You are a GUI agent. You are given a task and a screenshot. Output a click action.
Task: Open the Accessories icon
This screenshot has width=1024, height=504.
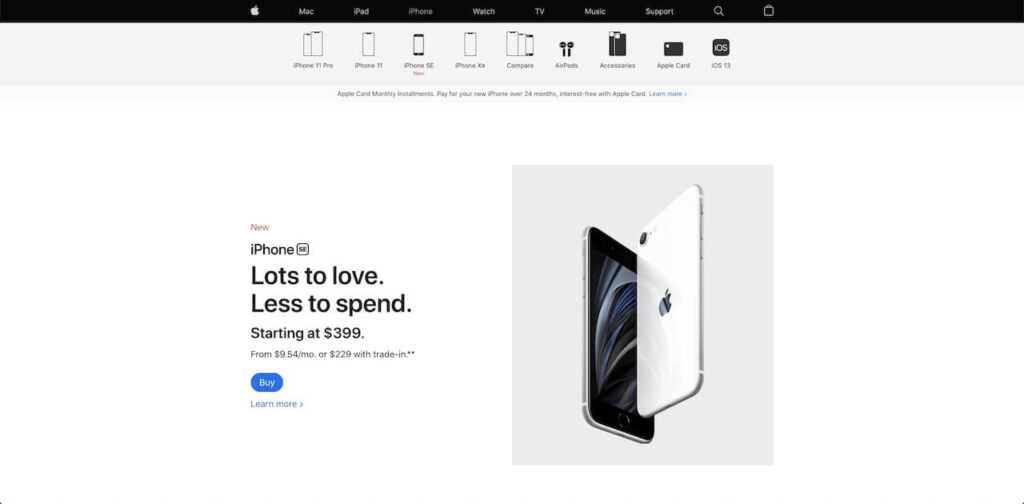point(617,44)
